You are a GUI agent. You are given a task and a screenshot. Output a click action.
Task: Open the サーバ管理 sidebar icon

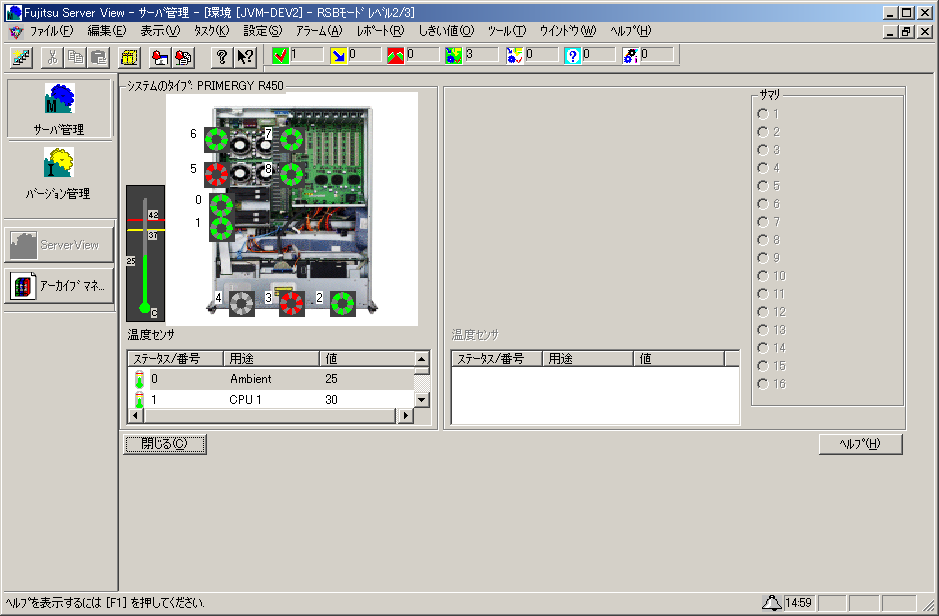(x=59, y=109)
